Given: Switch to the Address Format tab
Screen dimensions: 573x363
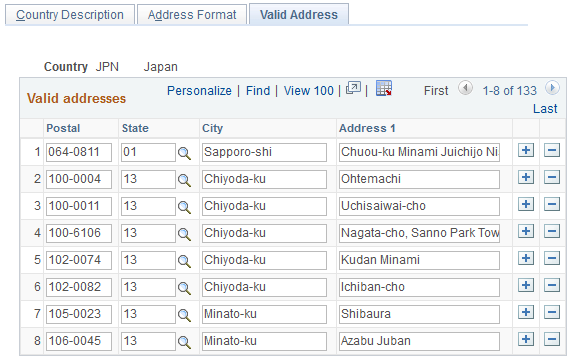Looking at the screenshot, I should pos(192,15).
